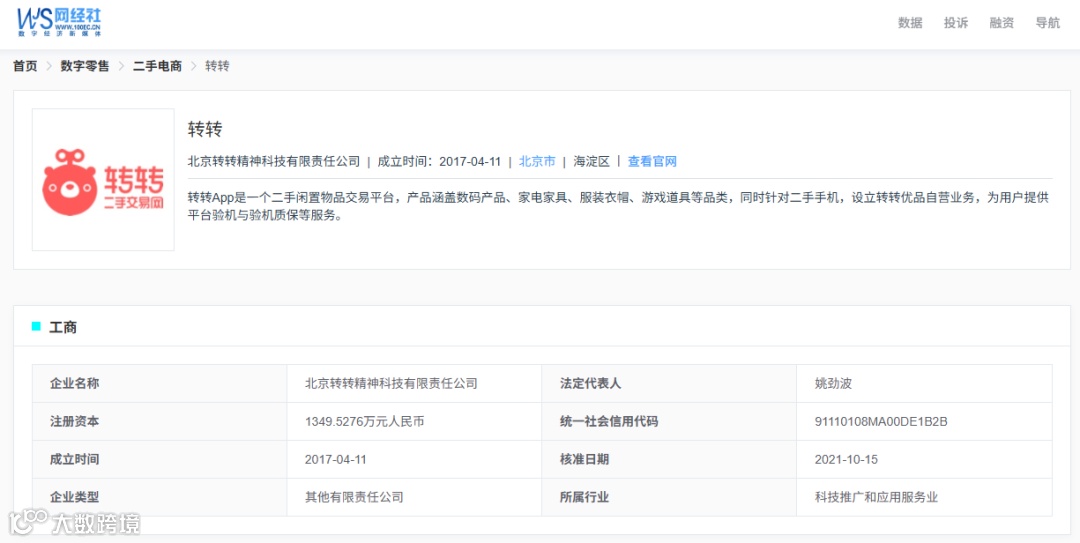Click the 2021-10-15 date value

[846, 459]
